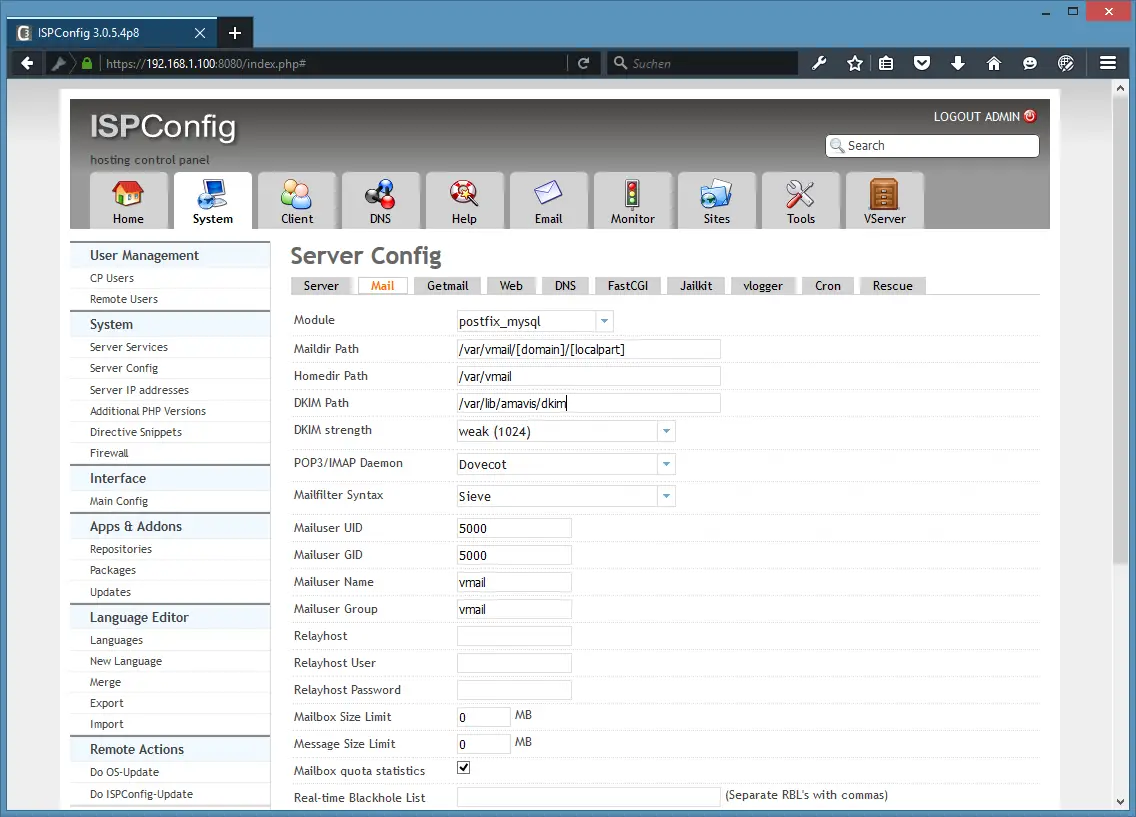Open Main Config sidebar link
The width and height of the screenshot is (1136, 817).
pos(119,501)
